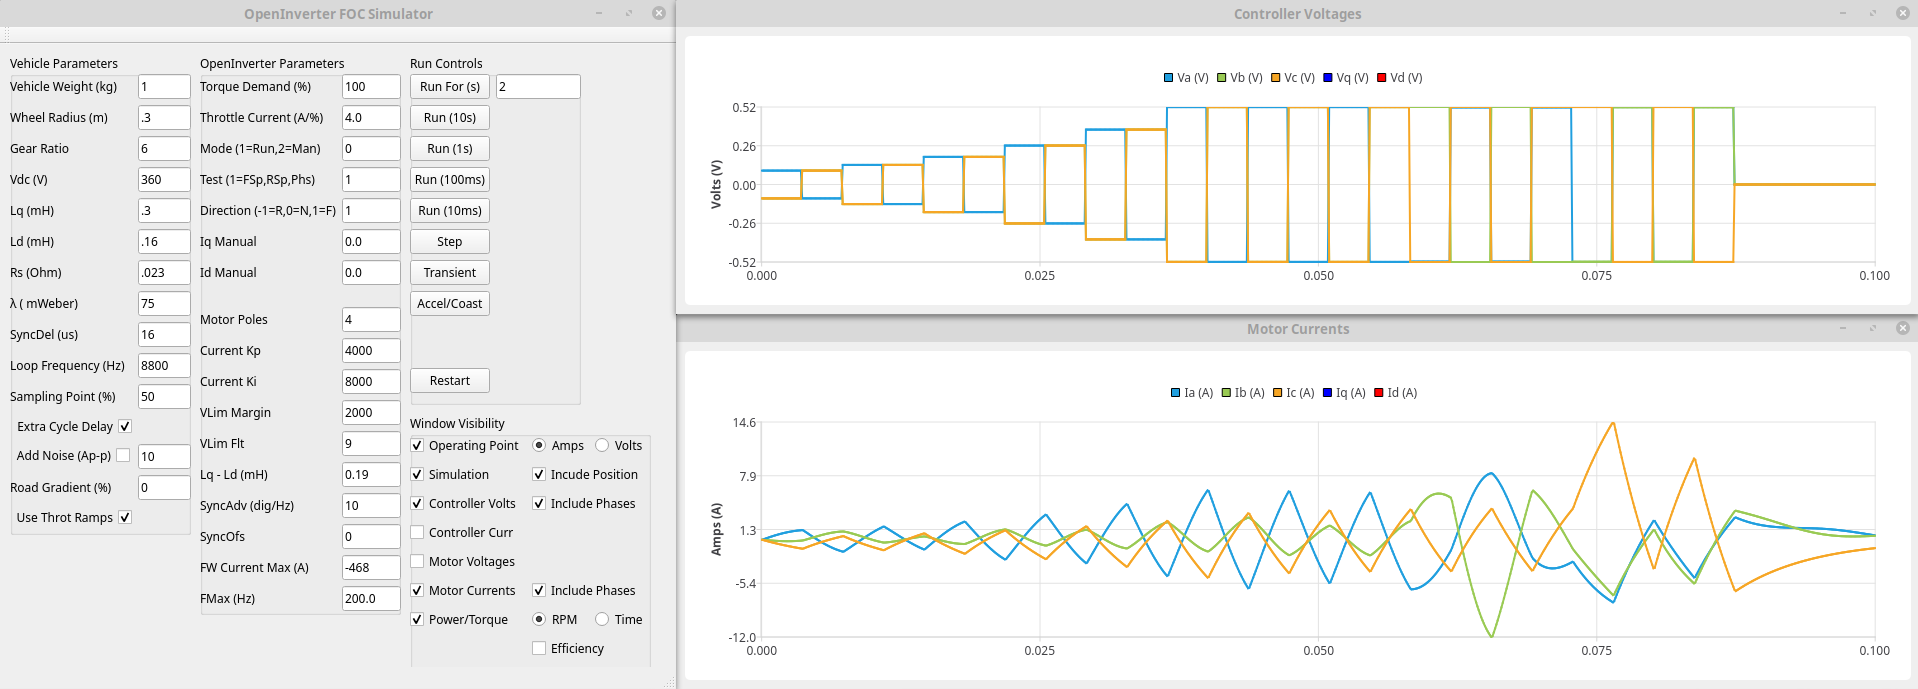
Task: Enable the Efficiency checkbox
Action: click(x=539, y=648)
